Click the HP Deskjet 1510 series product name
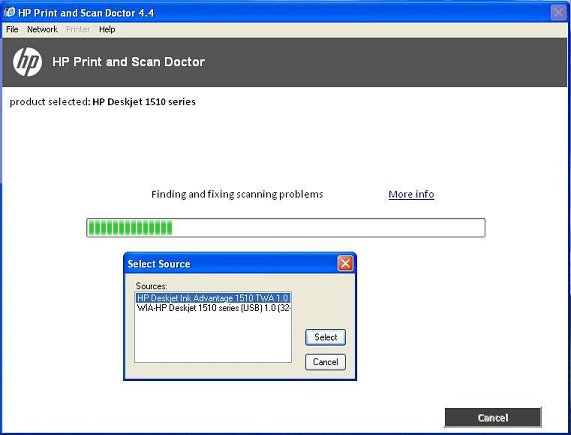This screenshot has width=571, height=435. (x=144, y=102)
